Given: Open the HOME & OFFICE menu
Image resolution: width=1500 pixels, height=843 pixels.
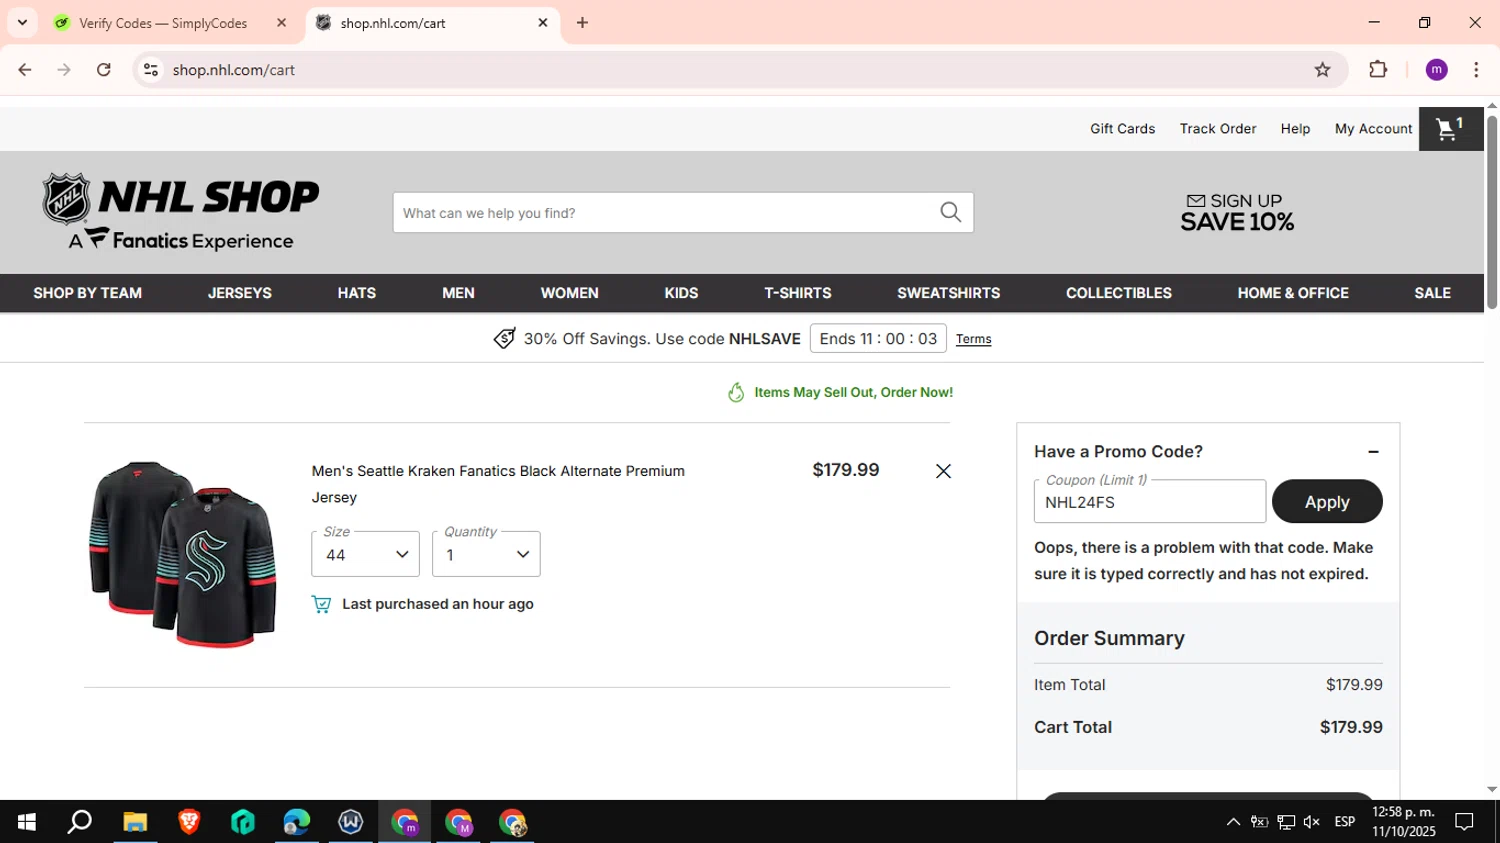Looking at the screenshot, I should pyautogui.click(x=1293, y=293).
